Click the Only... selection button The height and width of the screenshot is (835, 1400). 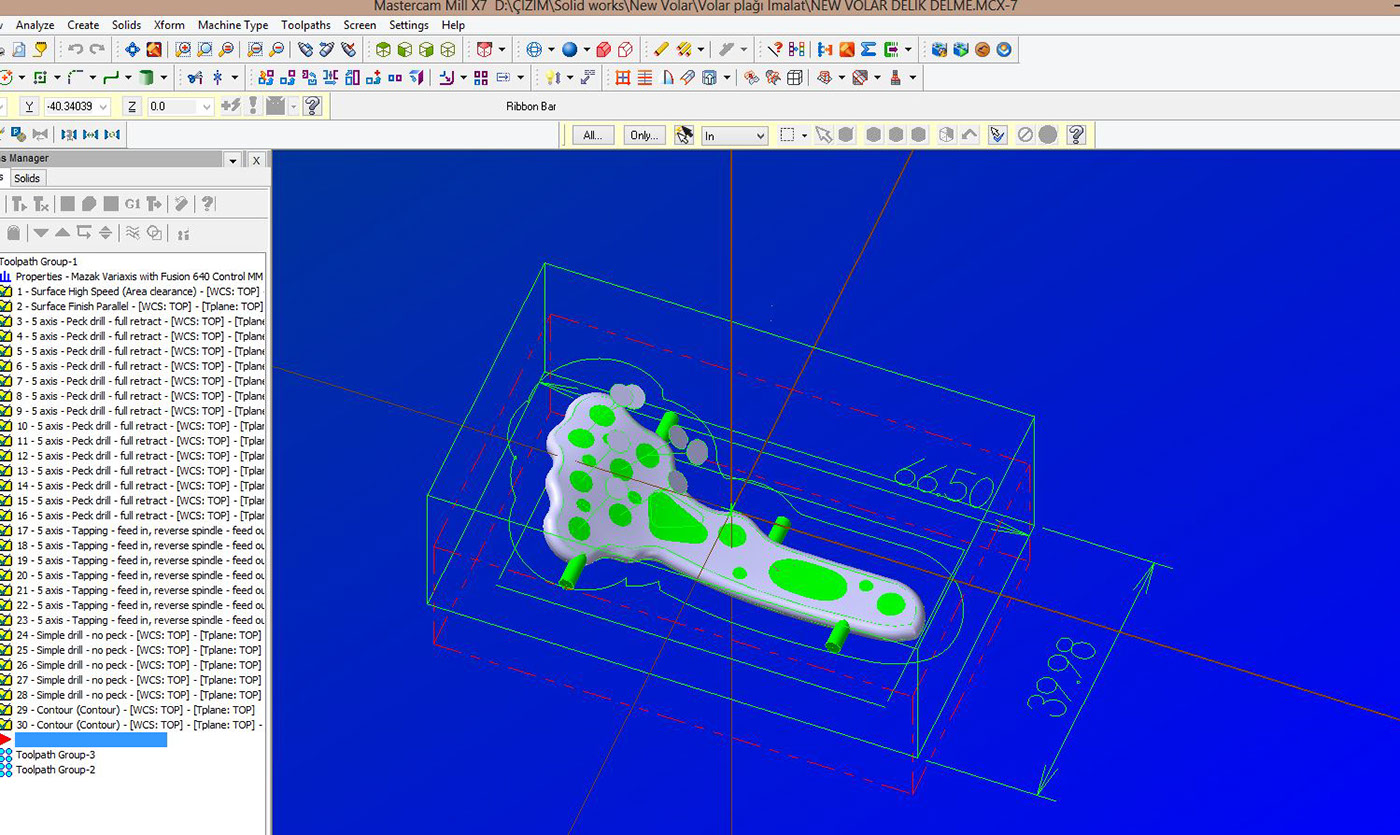644,135
